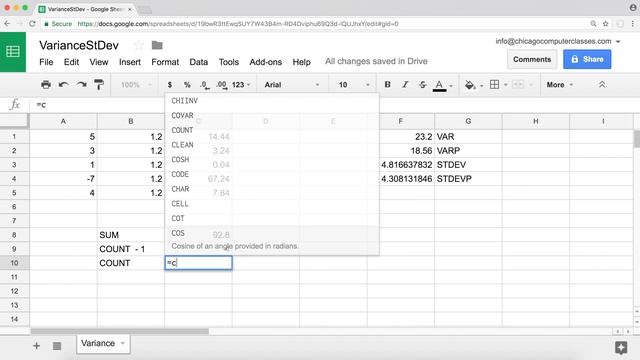Click the horizontal scrollbar thumb
The width and height of the screenshot is (640, 360).
tap(120, 331)
